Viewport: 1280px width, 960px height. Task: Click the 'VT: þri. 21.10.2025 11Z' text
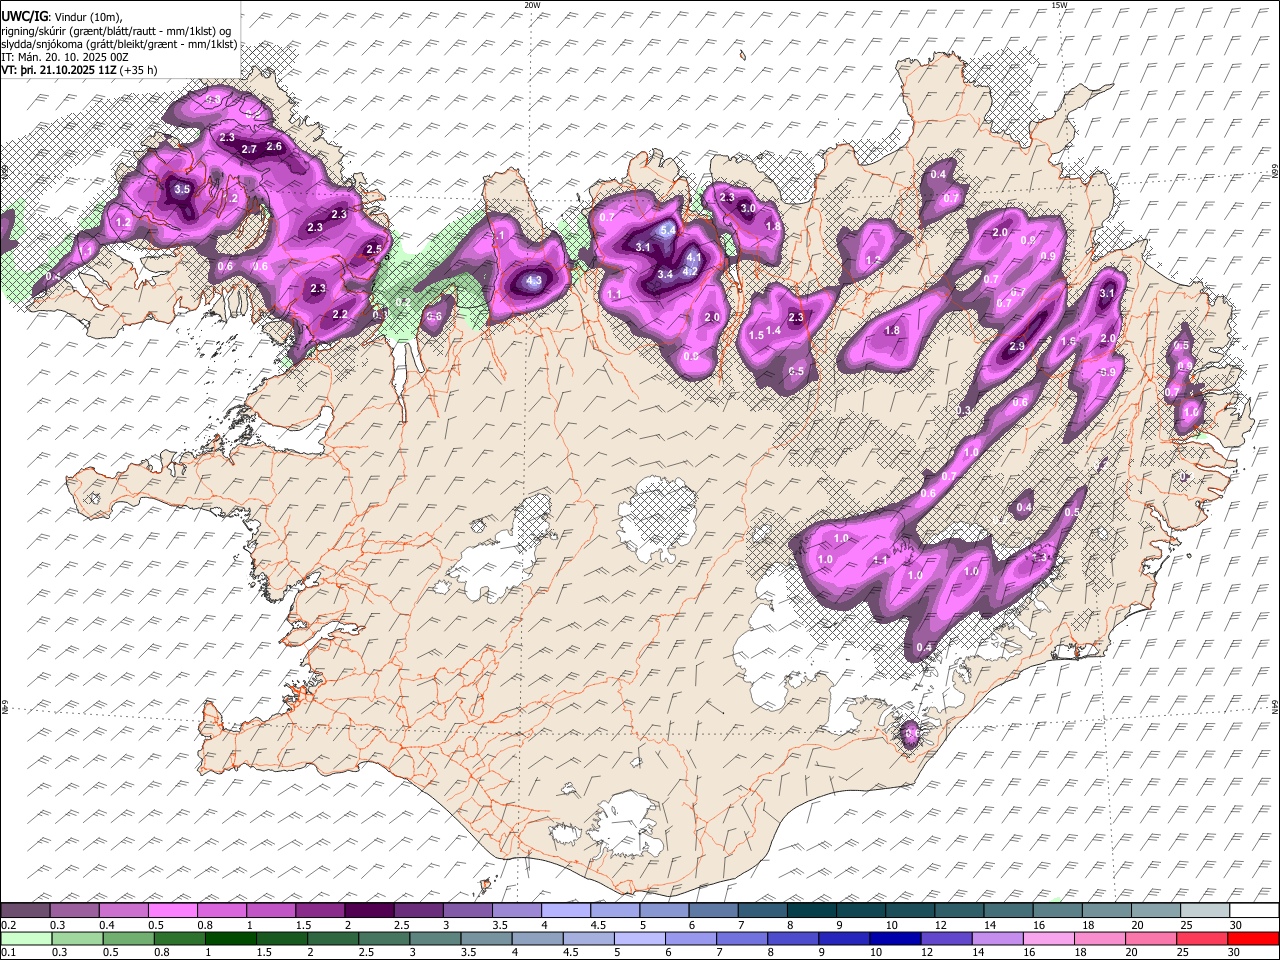click(x=59, y=70)
